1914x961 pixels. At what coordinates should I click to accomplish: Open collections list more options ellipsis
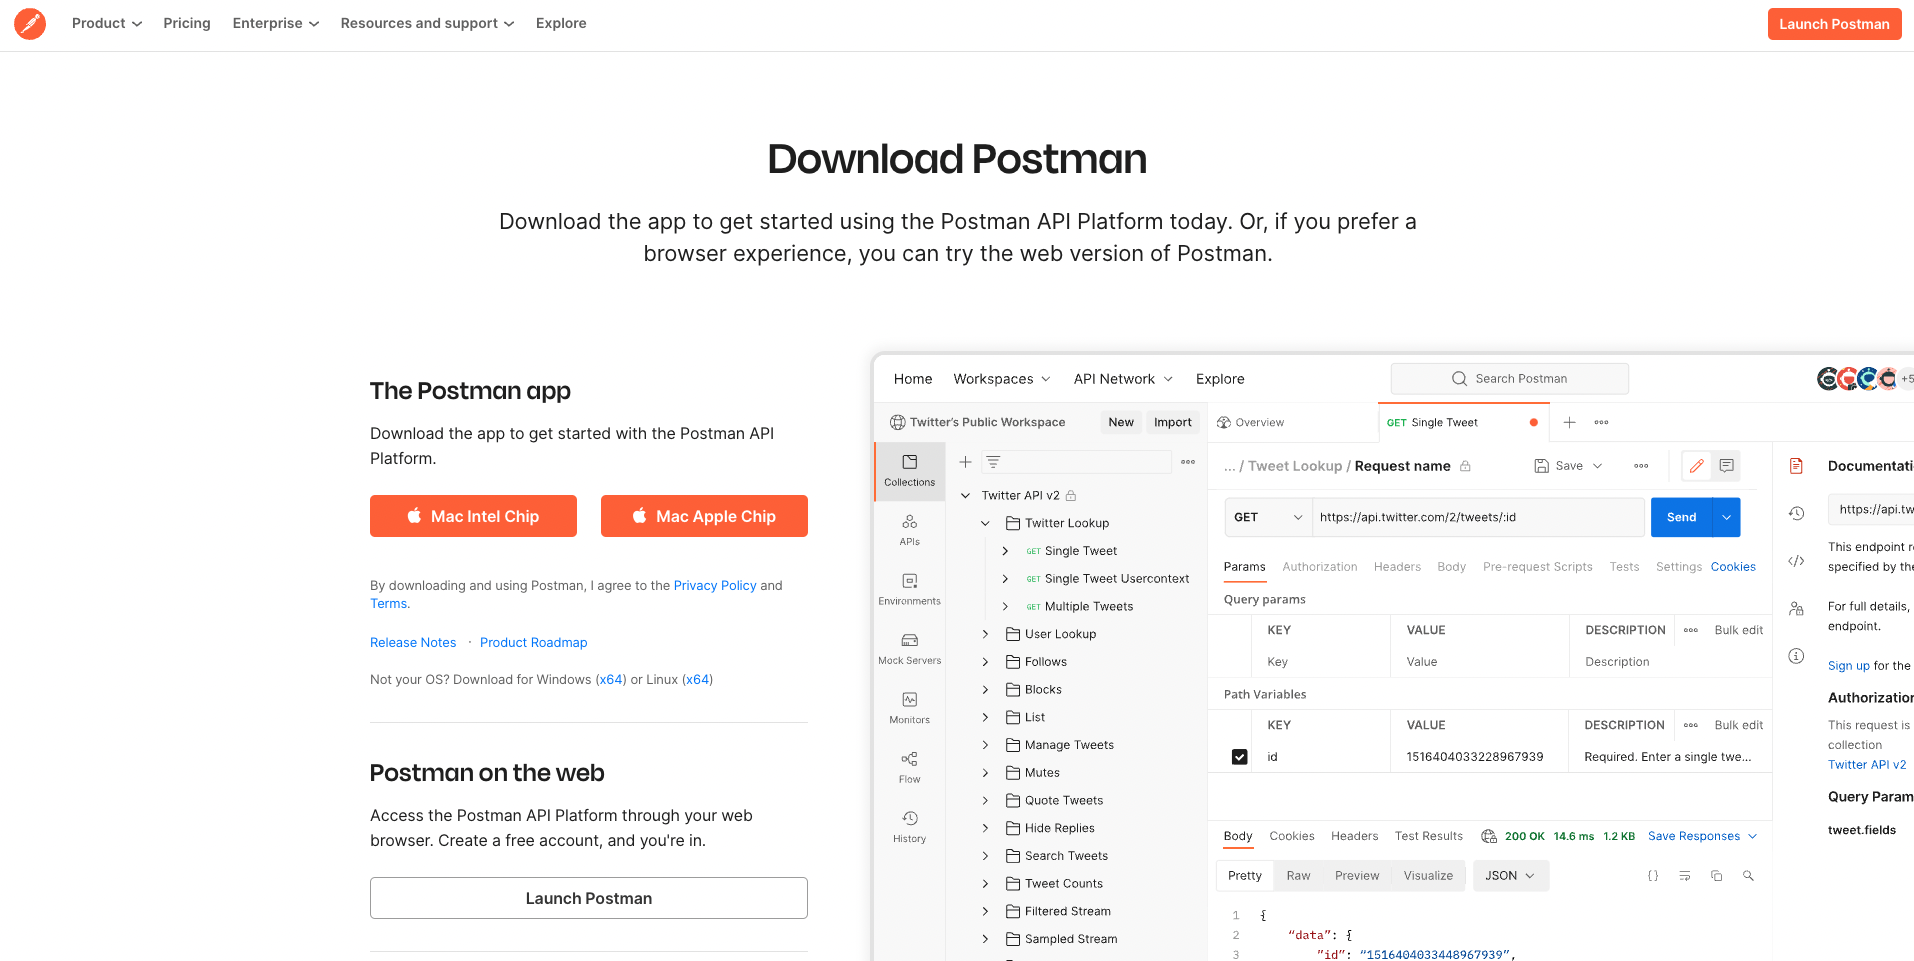[x=1188, y=462]
